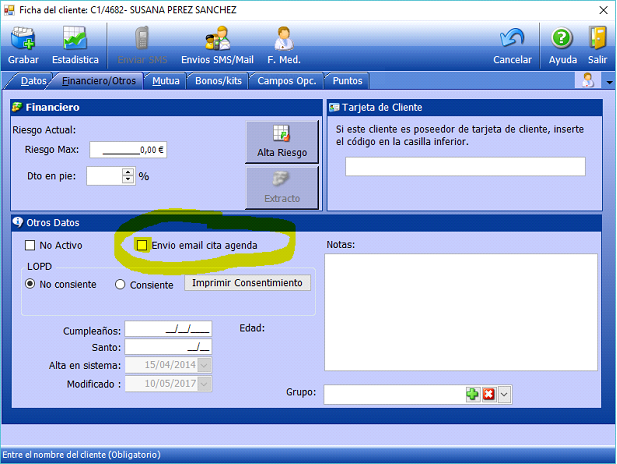
Task: Select the Consiente radio option
Action: pos(121,284)
